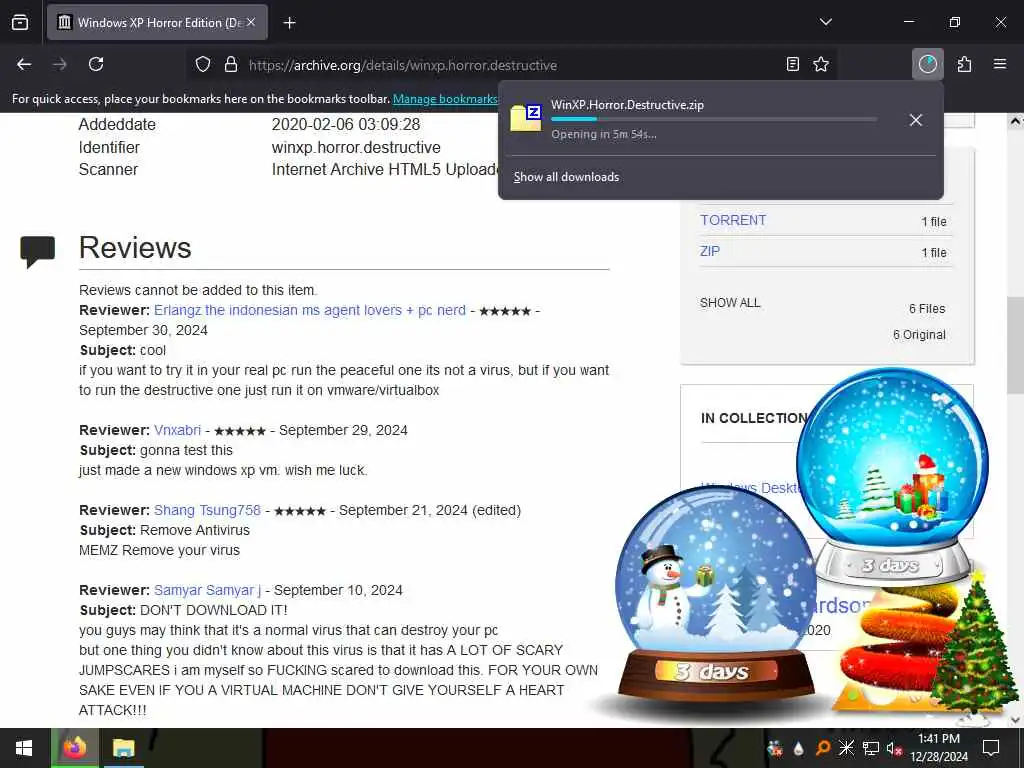Bookmark this page with the star icon
This screenshot has width=1024, height=768.
pyautogui.click(x=821, y=64)
